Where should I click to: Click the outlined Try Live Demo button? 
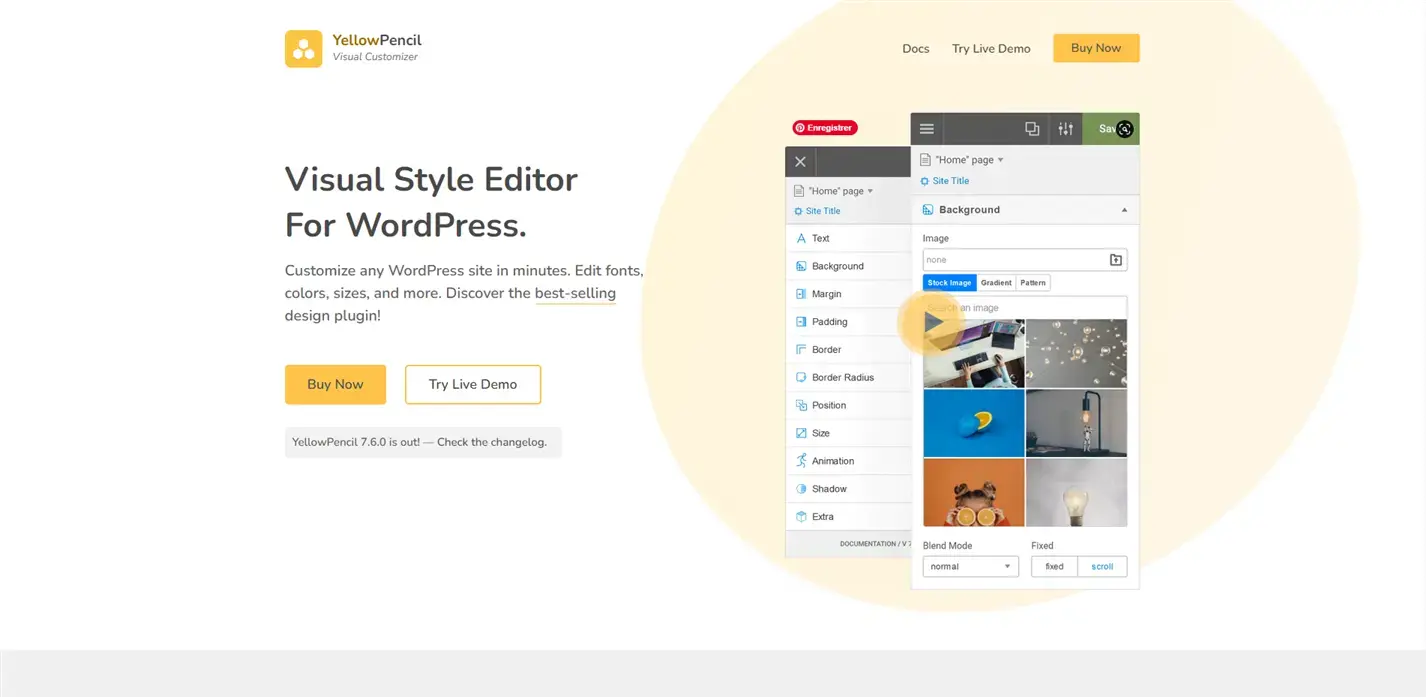(x=473, y=384)
